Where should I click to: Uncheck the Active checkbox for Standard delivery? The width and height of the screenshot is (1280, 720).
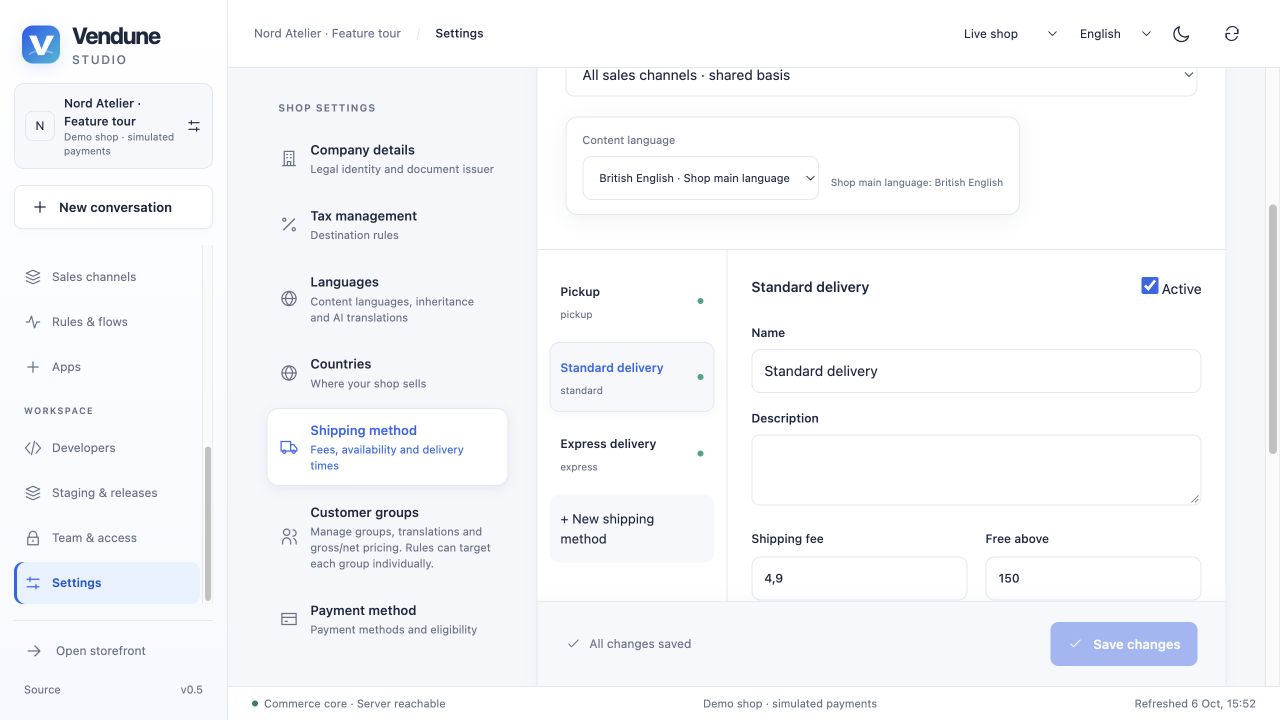coord(1150,286)
